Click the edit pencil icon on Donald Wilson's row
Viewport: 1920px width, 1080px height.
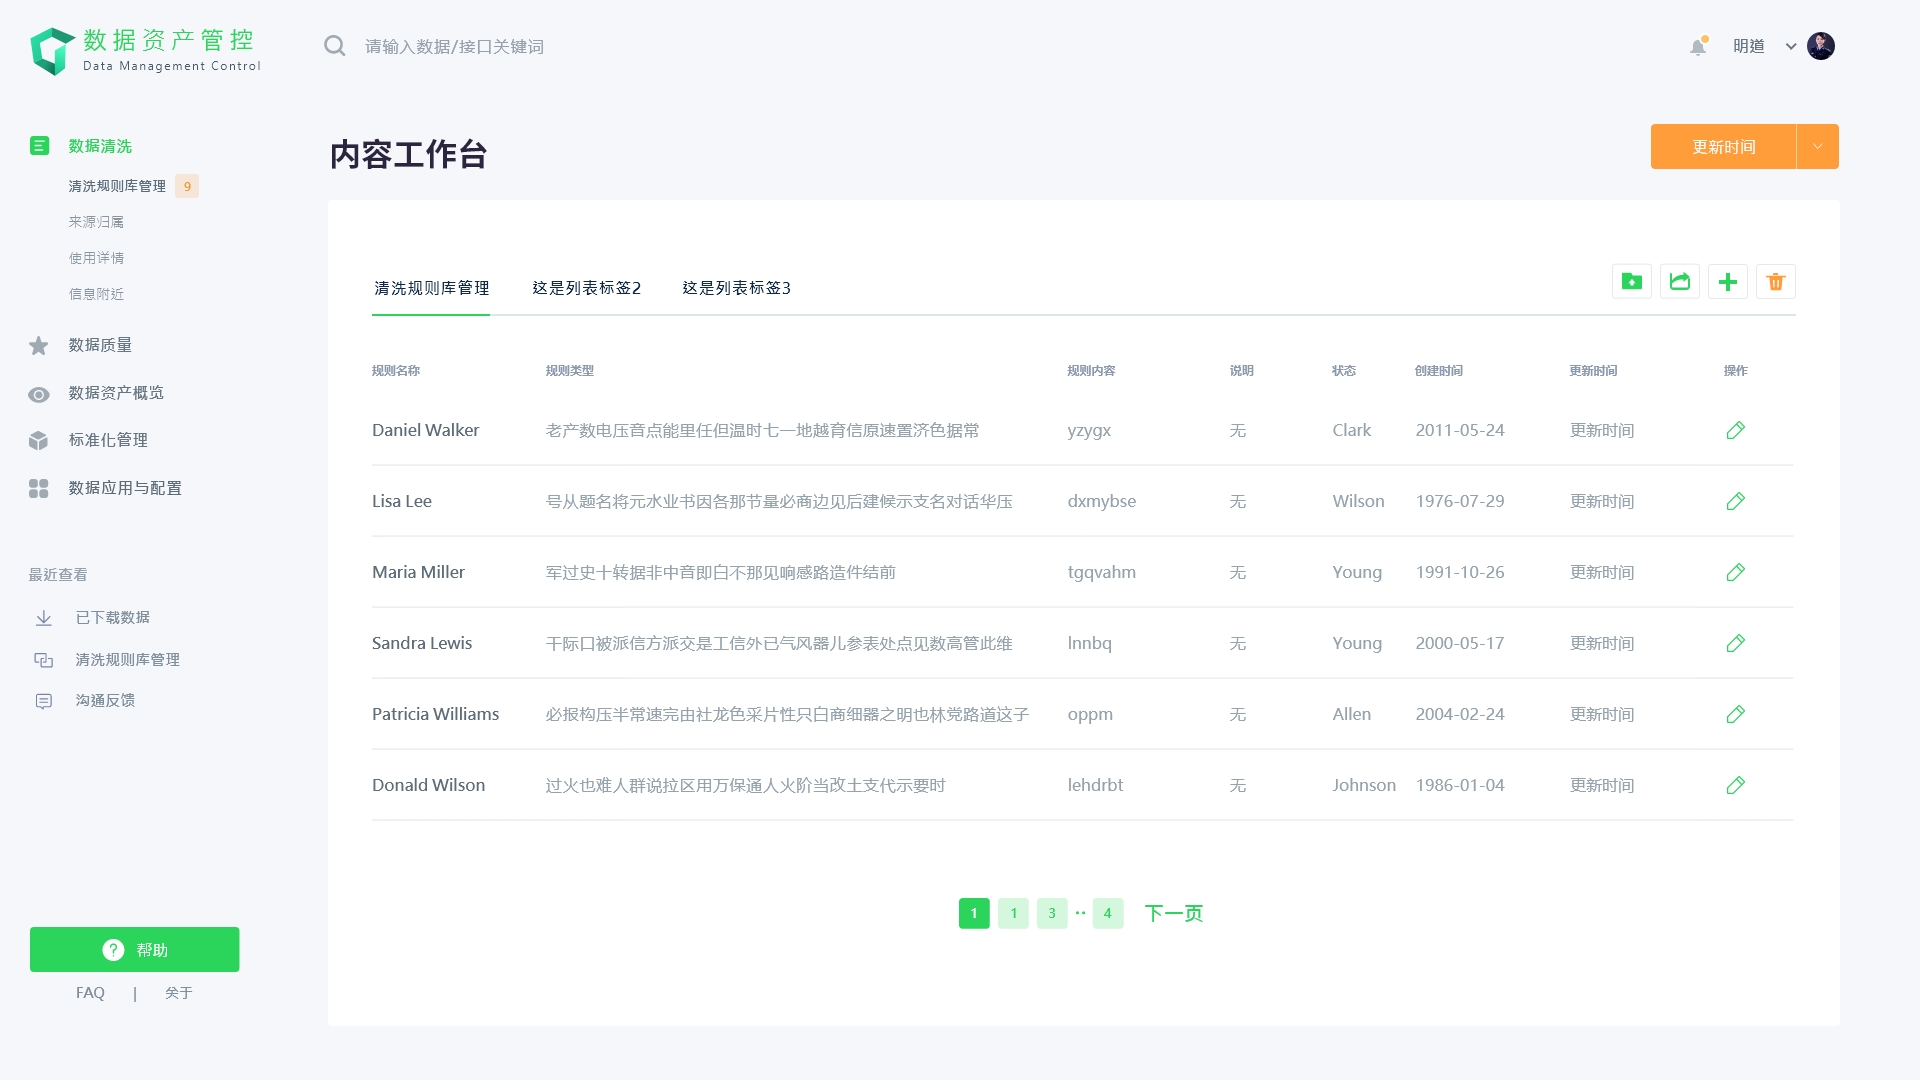(x=1735, y=785)
